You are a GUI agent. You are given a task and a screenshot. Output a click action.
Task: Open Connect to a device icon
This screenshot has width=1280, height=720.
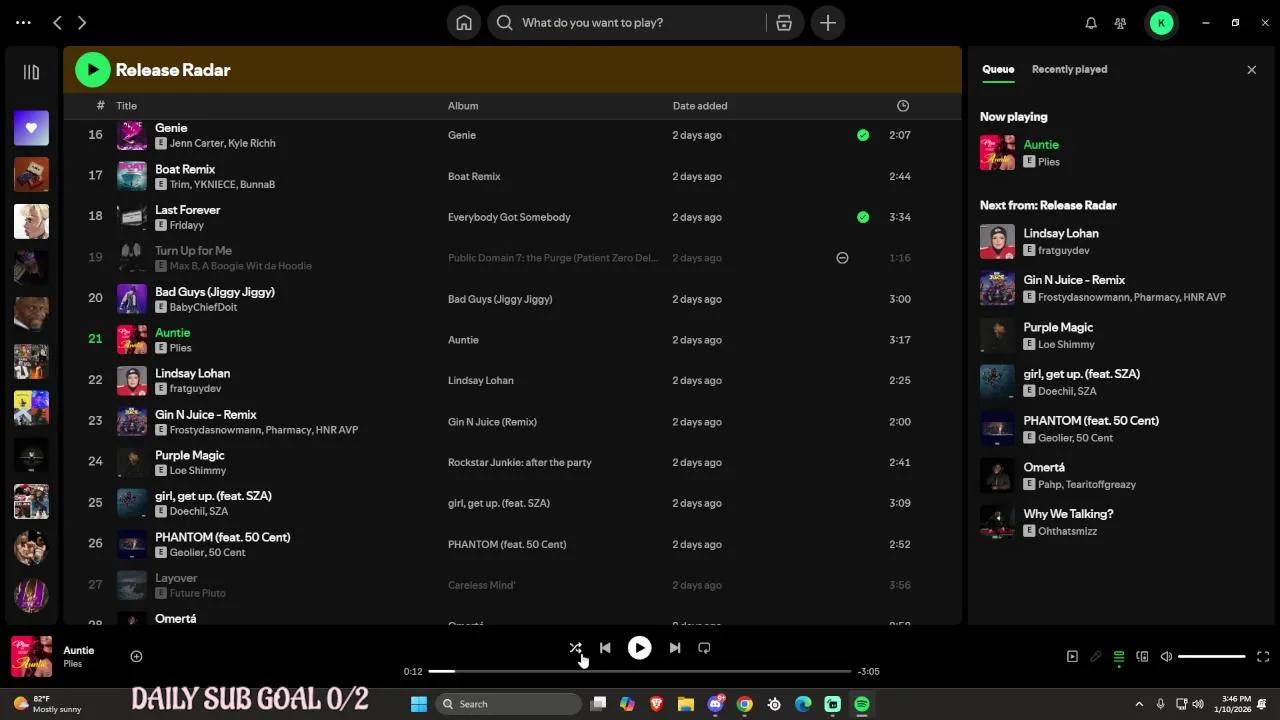click(1142, 657)
